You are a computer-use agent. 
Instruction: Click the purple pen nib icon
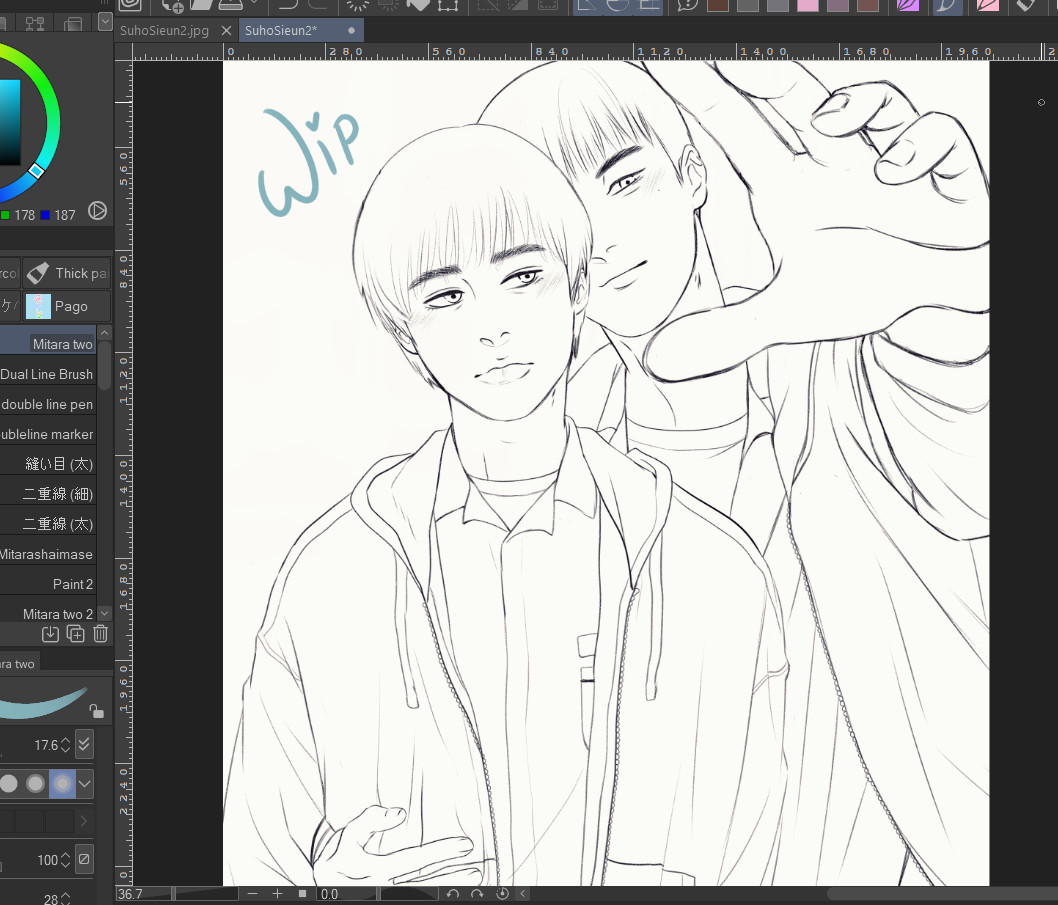tap(908, 5)
